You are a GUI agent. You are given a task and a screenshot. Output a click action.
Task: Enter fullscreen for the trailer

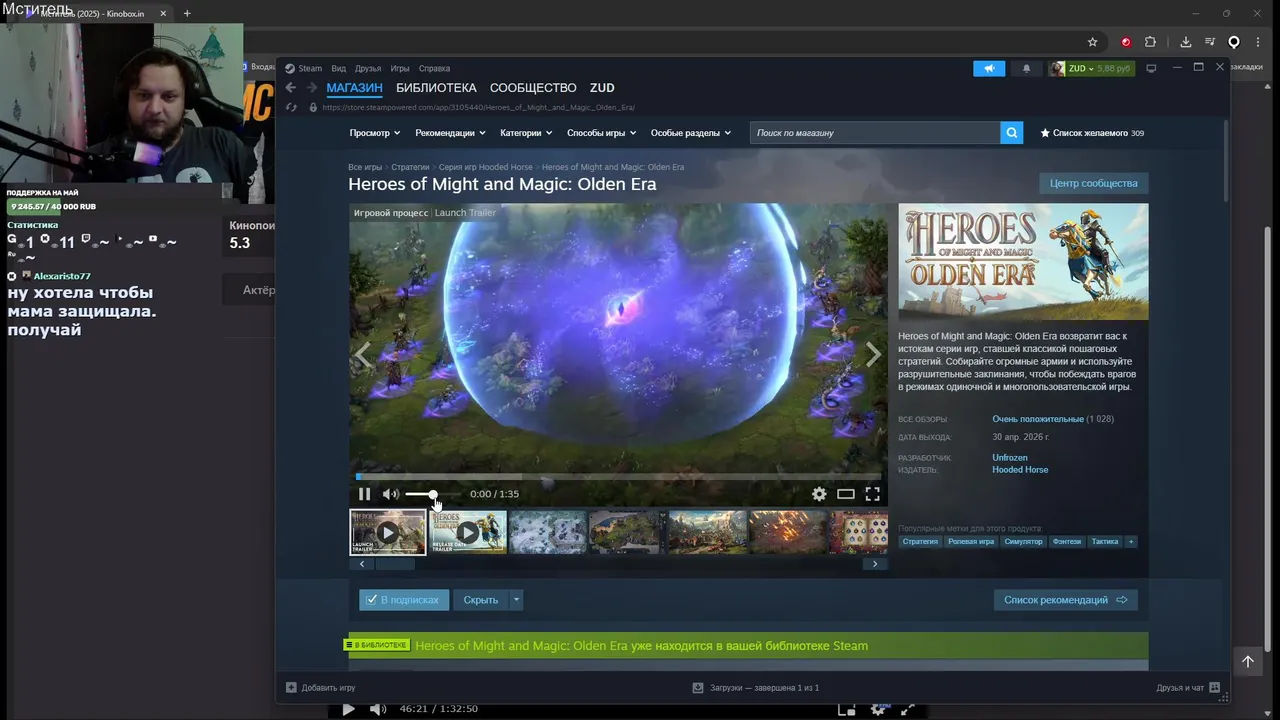(872, 494)
